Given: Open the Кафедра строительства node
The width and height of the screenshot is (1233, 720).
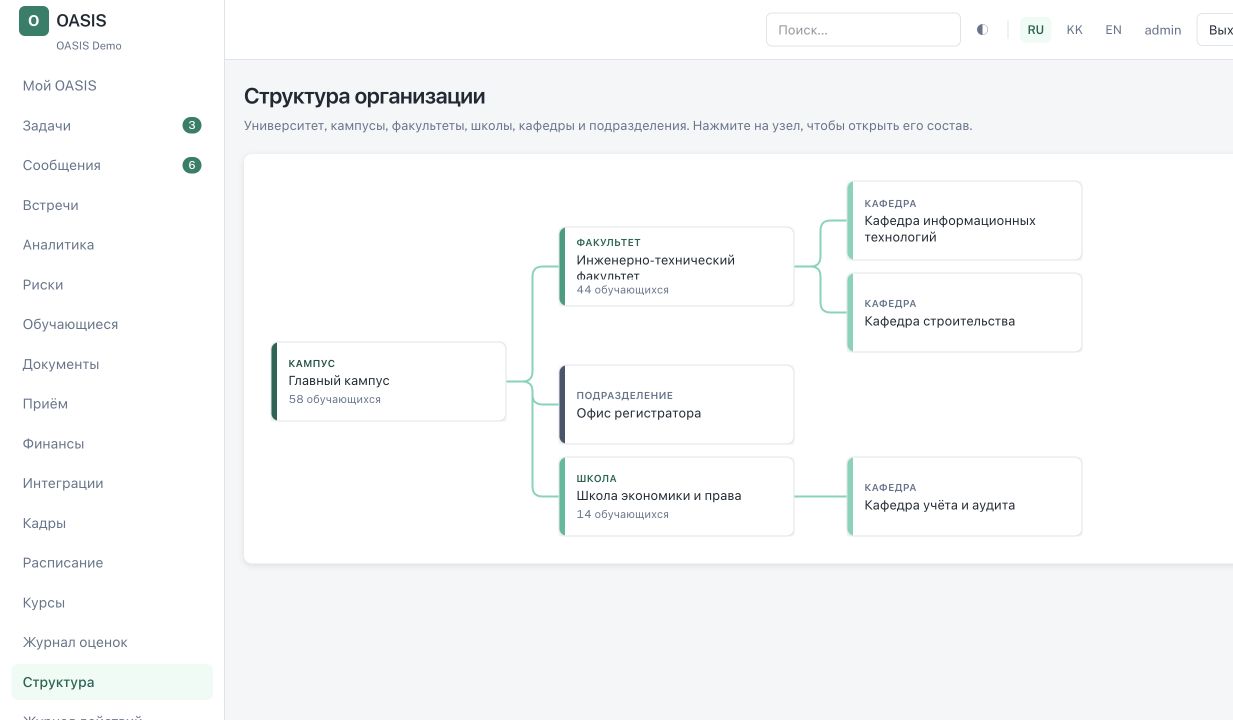Looking at the screenshot, I should coord(965,312).
